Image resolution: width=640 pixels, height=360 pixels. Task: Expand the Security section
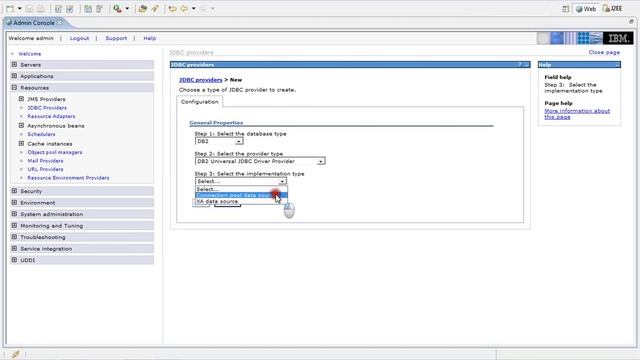(14, 191)
